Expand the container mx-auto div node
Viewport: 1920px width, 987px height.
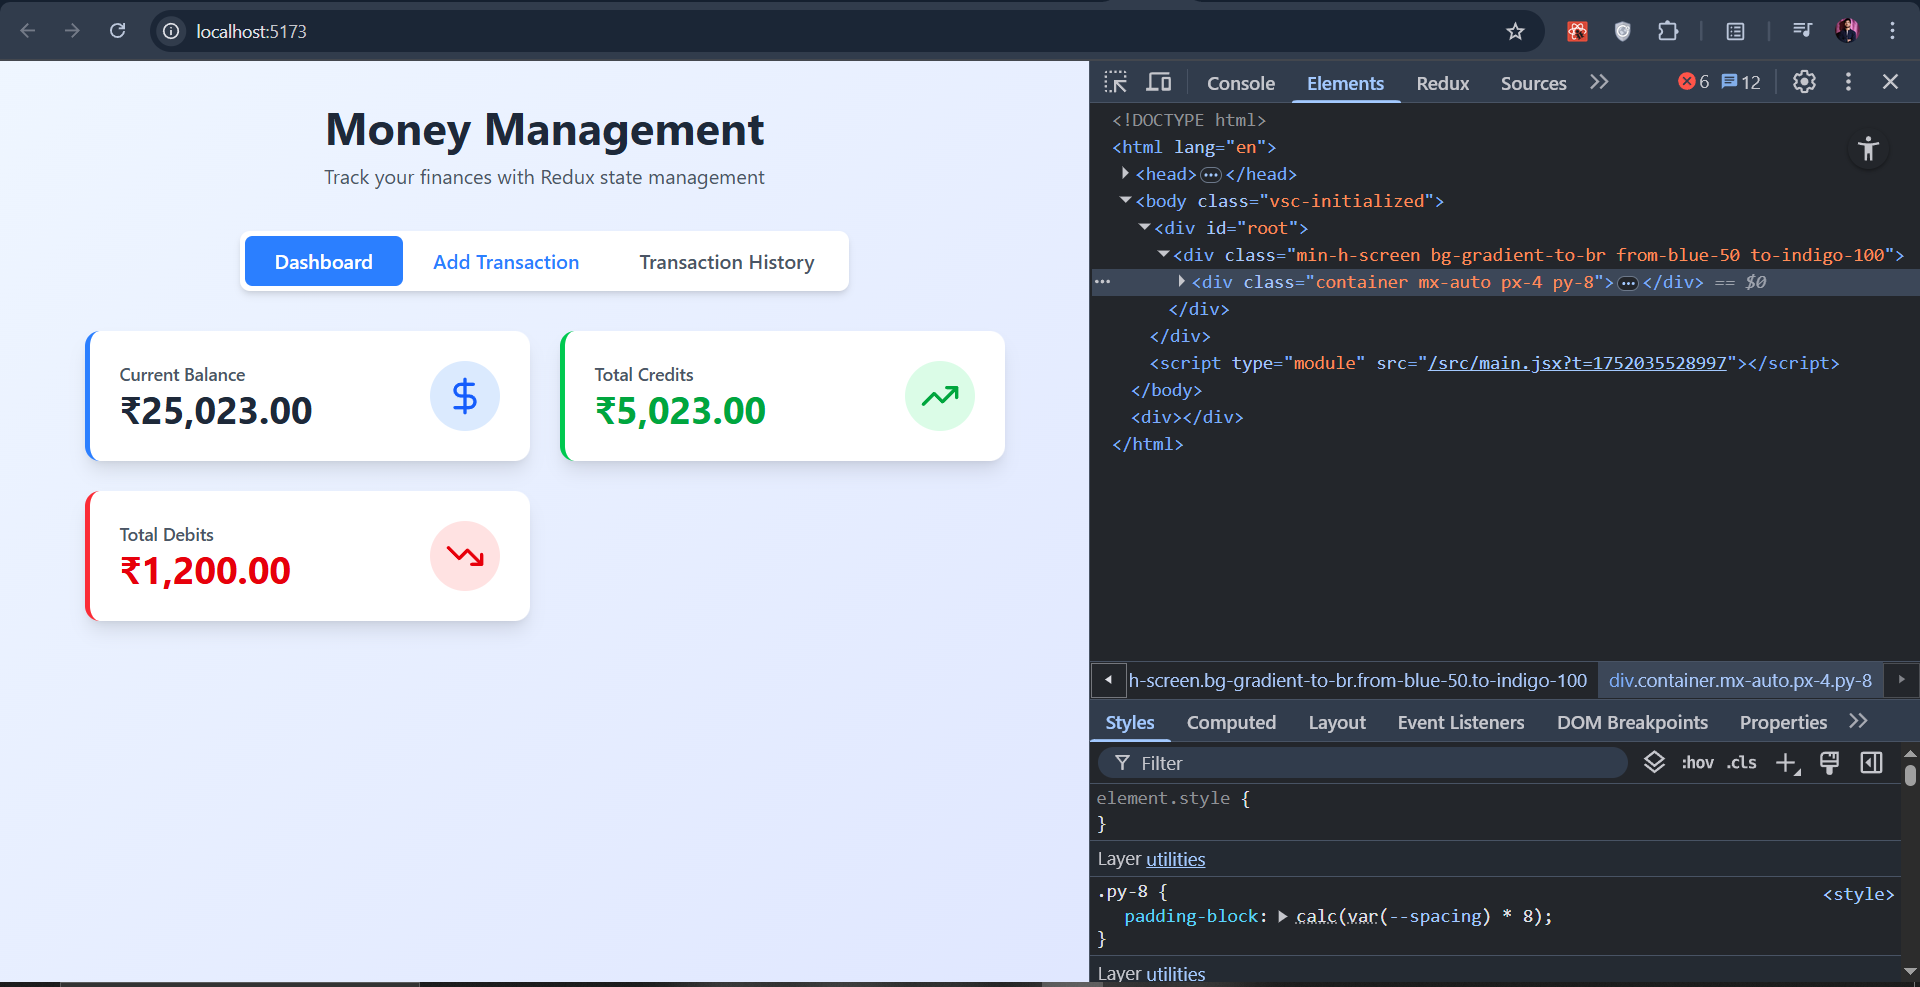point(1181,282)
